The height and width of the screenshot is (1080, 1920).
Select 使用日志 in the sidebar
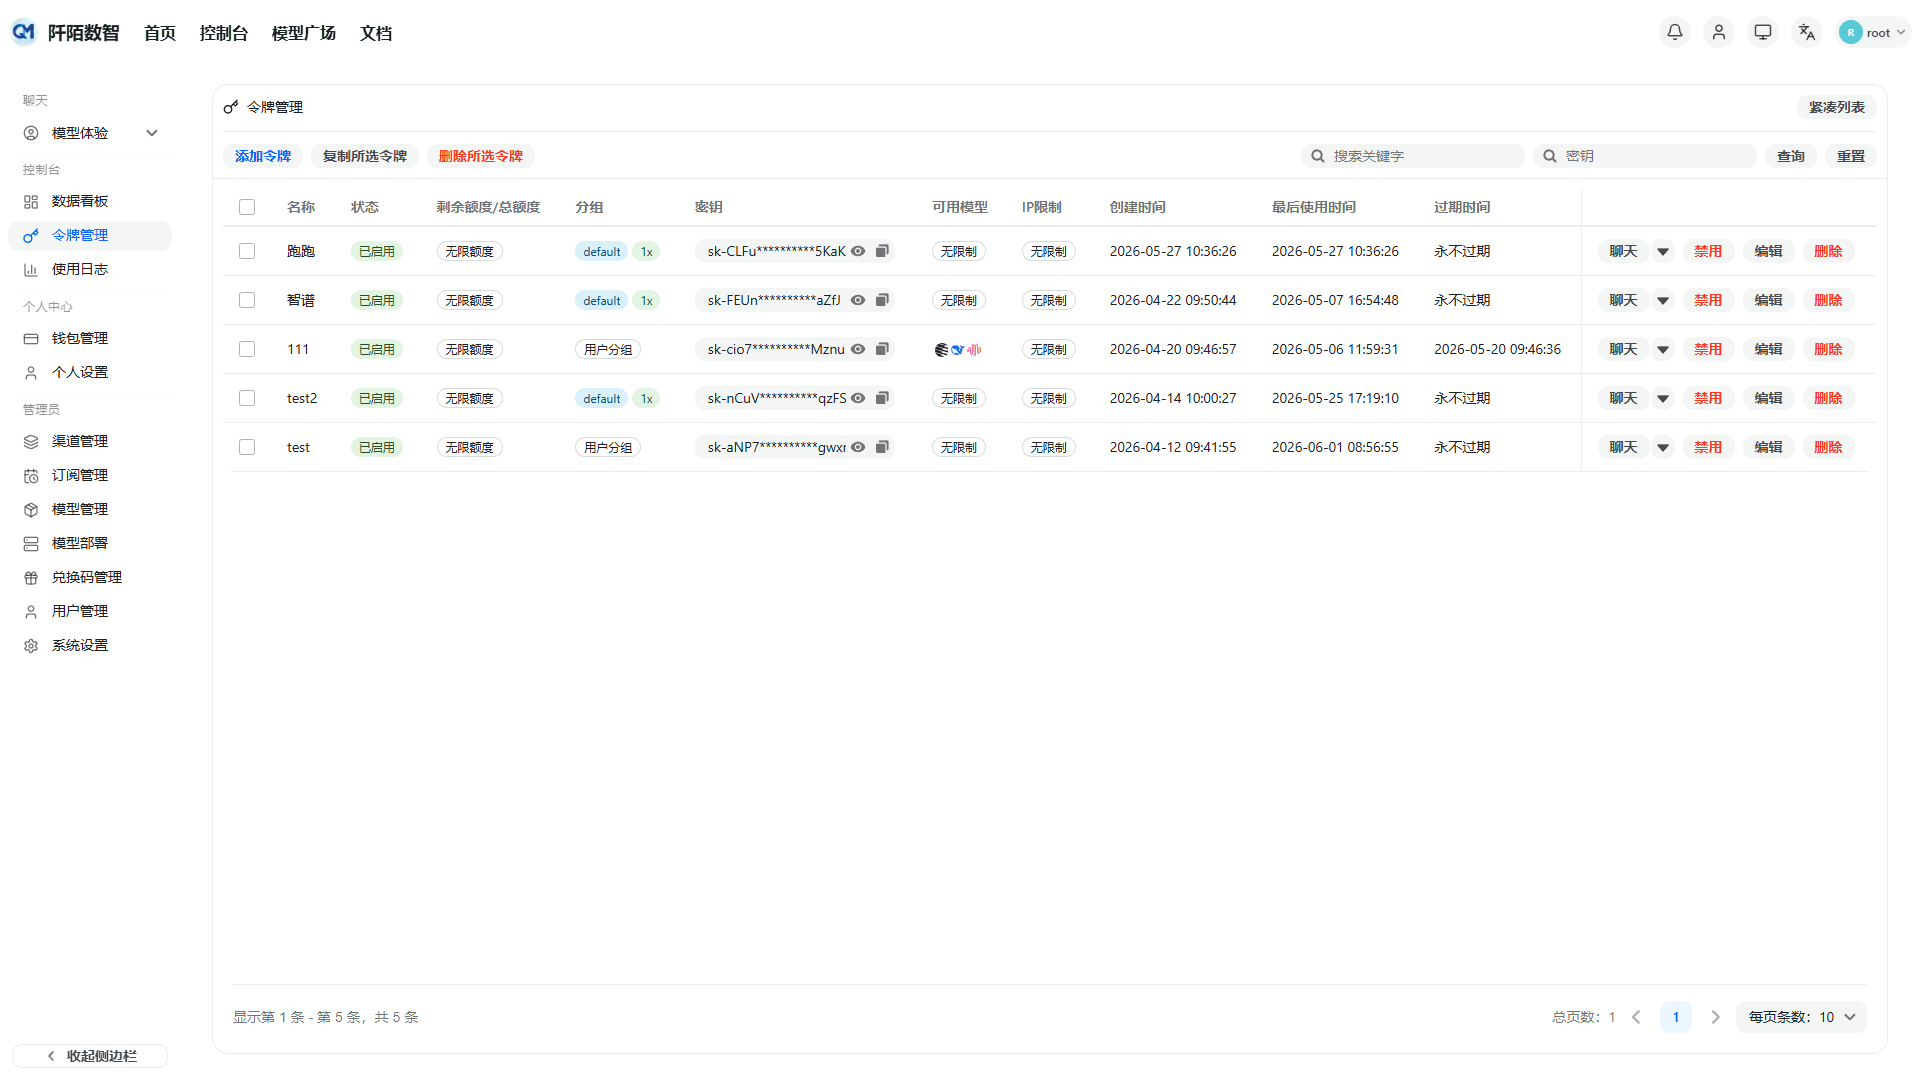[90, 269]
